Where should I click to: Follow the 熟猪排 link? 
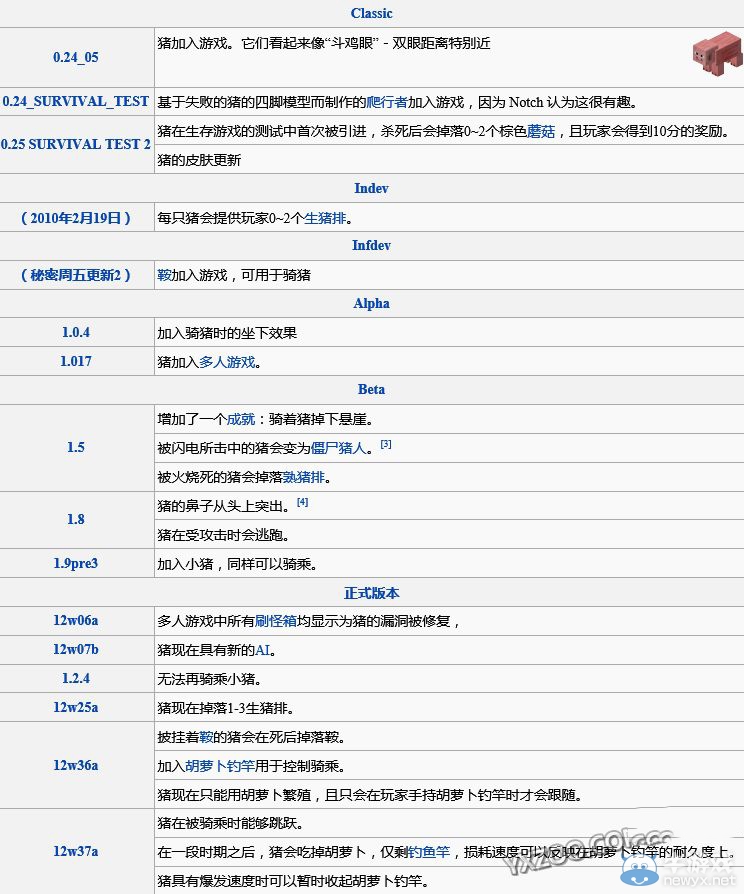point(304,477)
